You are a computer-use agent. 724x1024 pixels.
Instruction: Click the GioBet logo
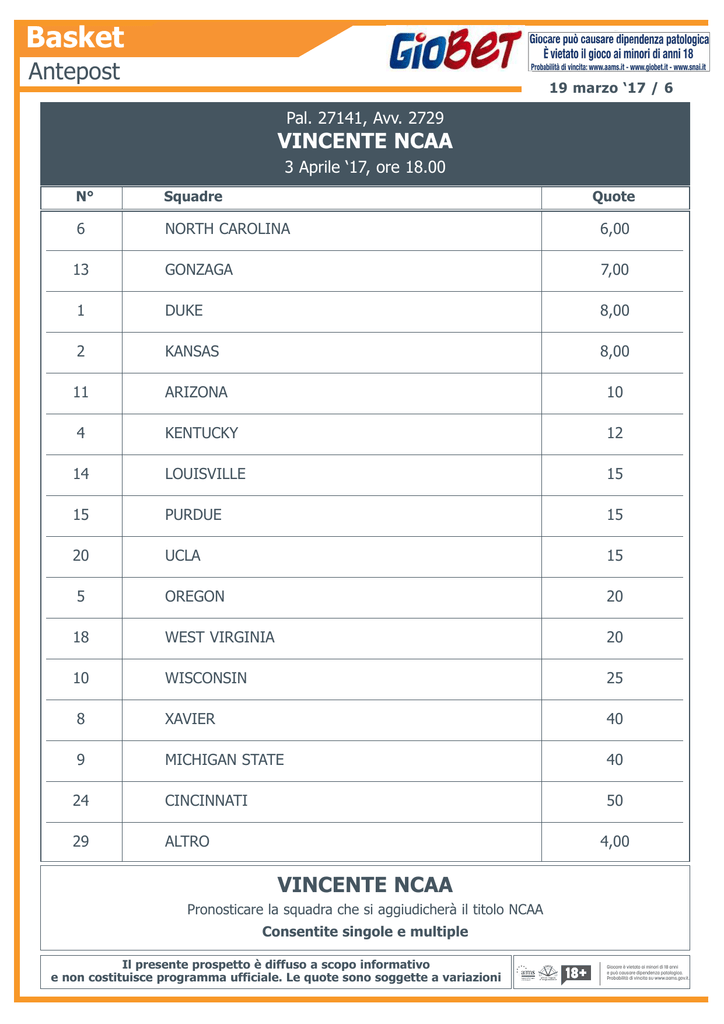pos(455,50)
